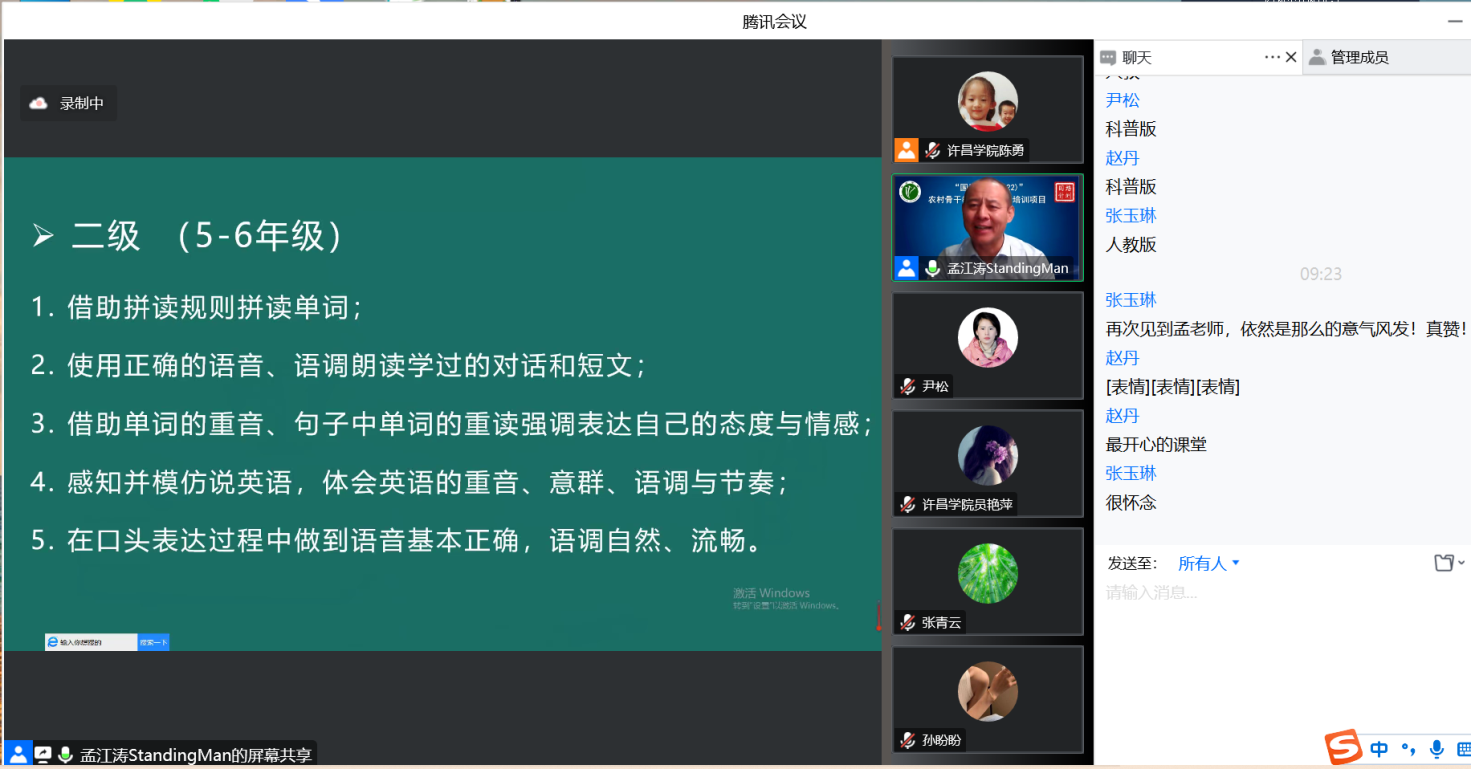This screenshot has width=1471, height=769.
Task: Close the chat panel with the X button
Action: coord(1291,57)
